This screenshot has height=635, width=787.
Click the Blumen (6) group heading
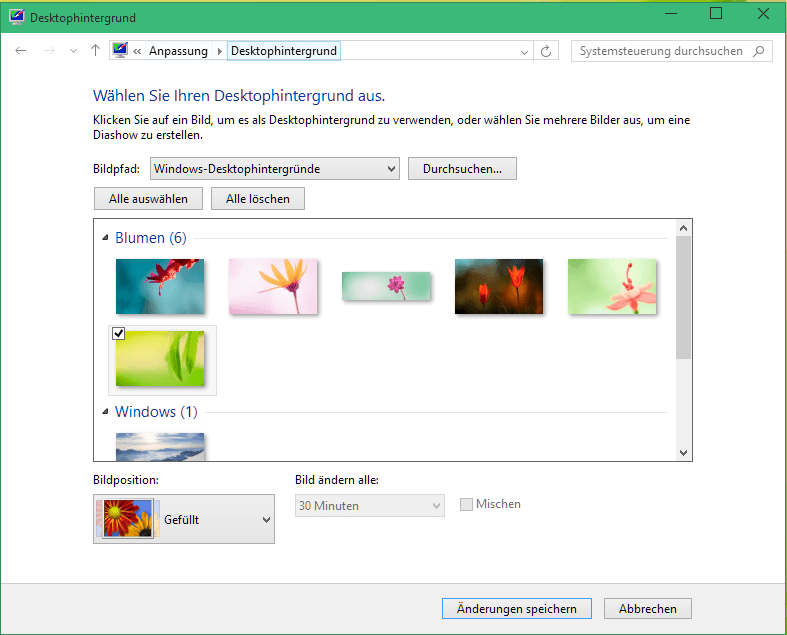tap(151, 237)
